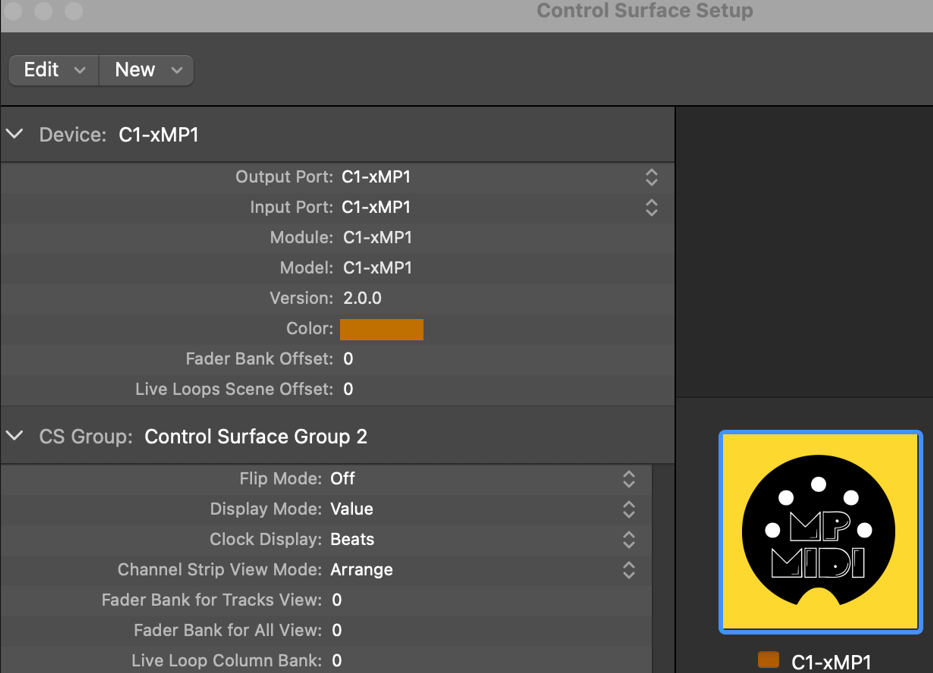The width and height of the screenshot is (933, 673).
Task: Open the Display Mode popup arrows
Action: 629,509
